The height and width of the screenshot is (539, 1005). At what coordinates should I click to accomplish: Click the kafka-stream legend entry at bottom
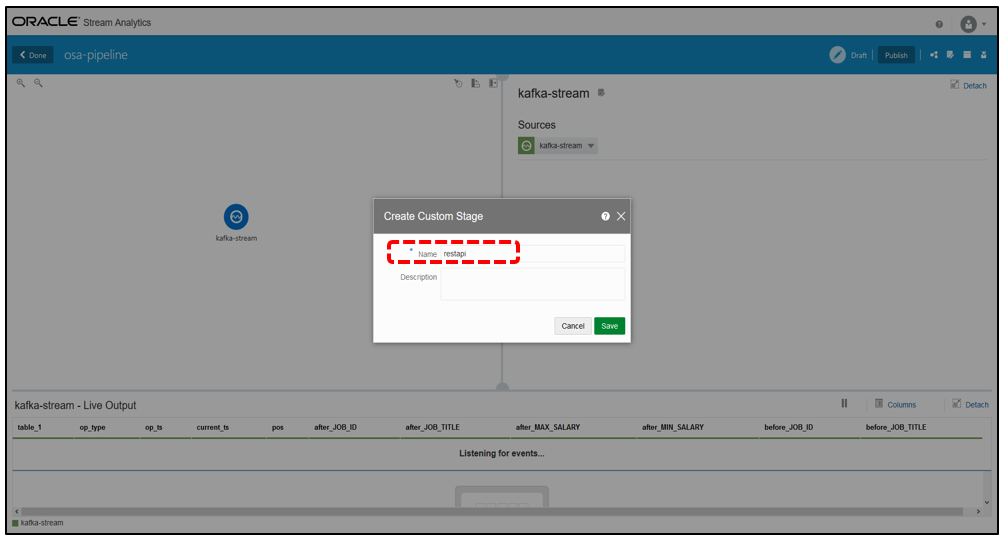38,523
